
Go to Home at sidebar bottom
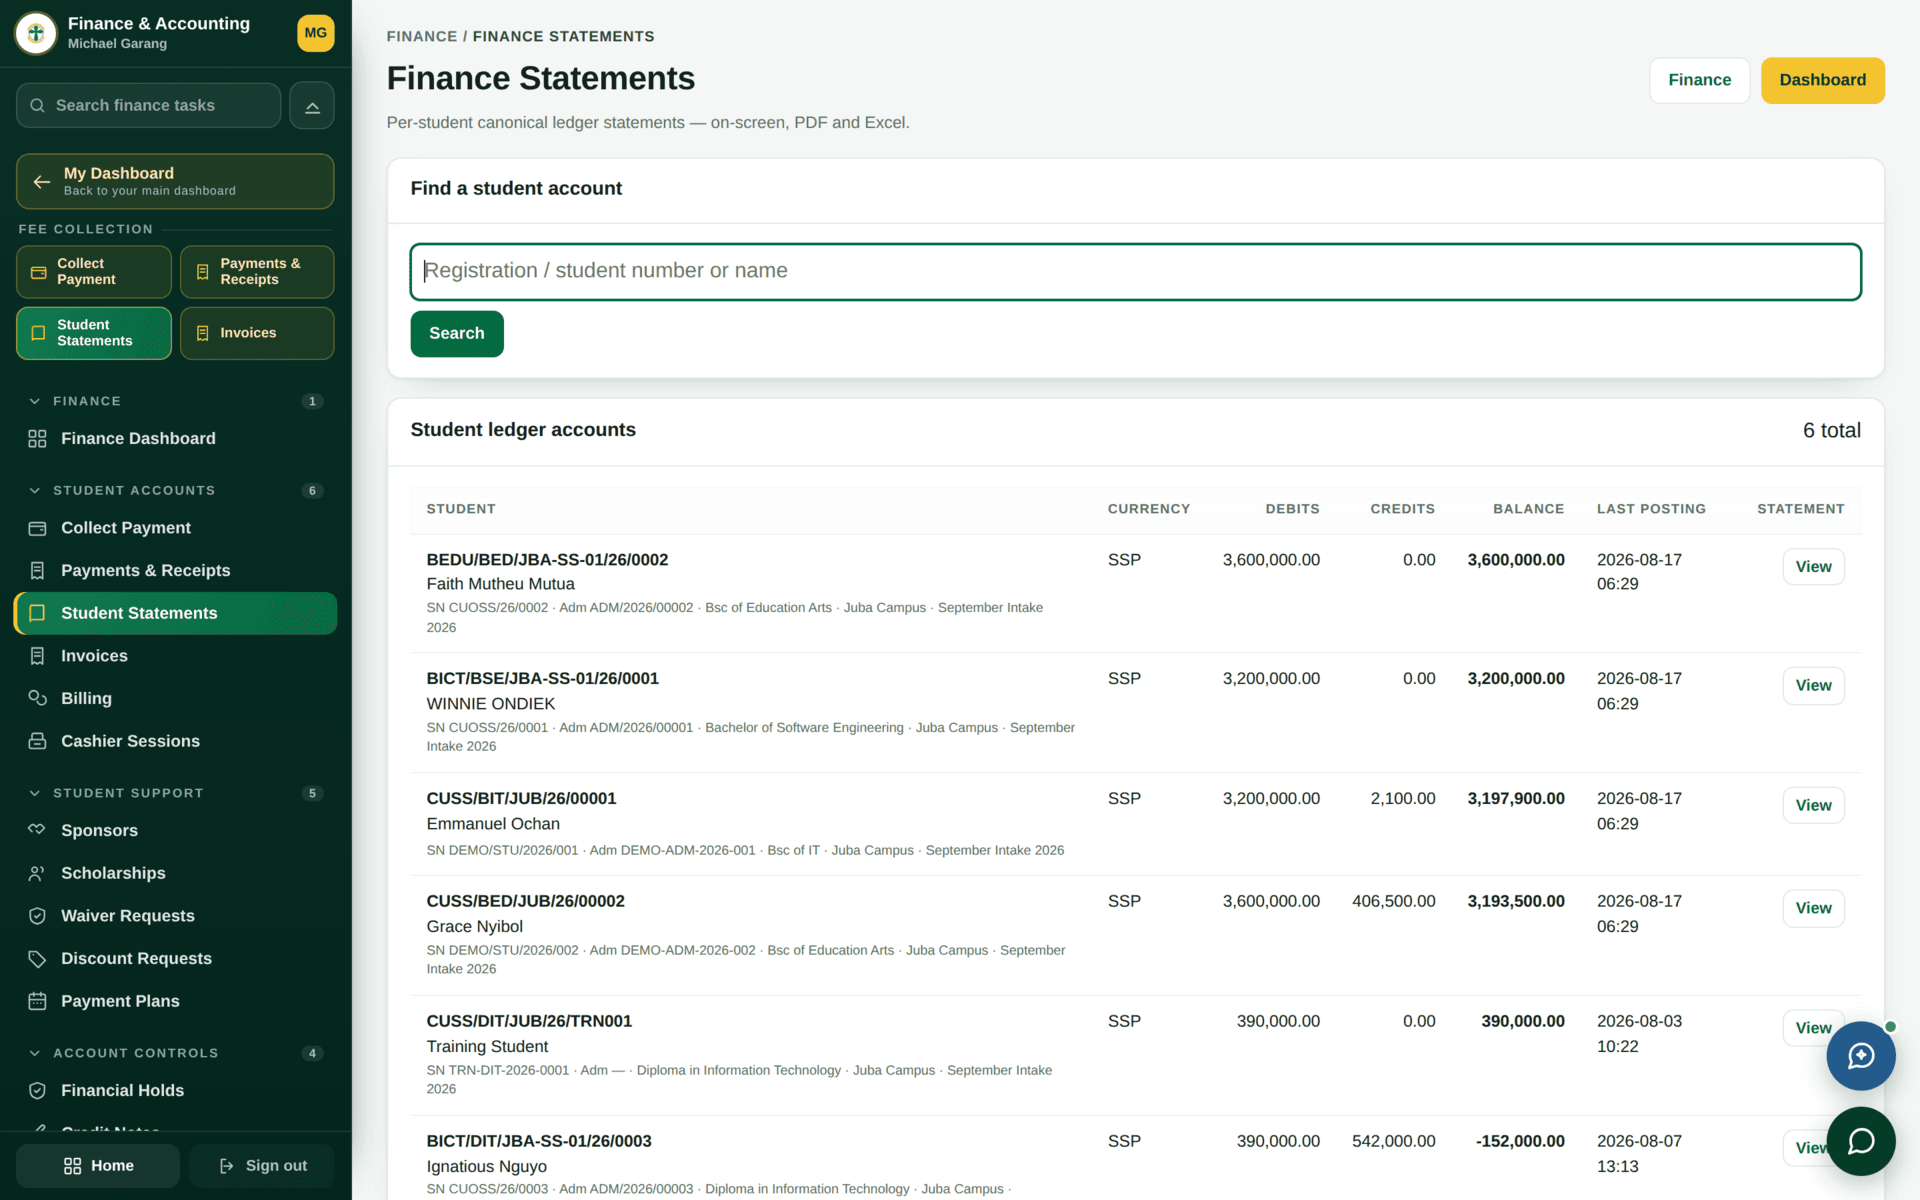pyautogui.click(x=98, y=1166)
